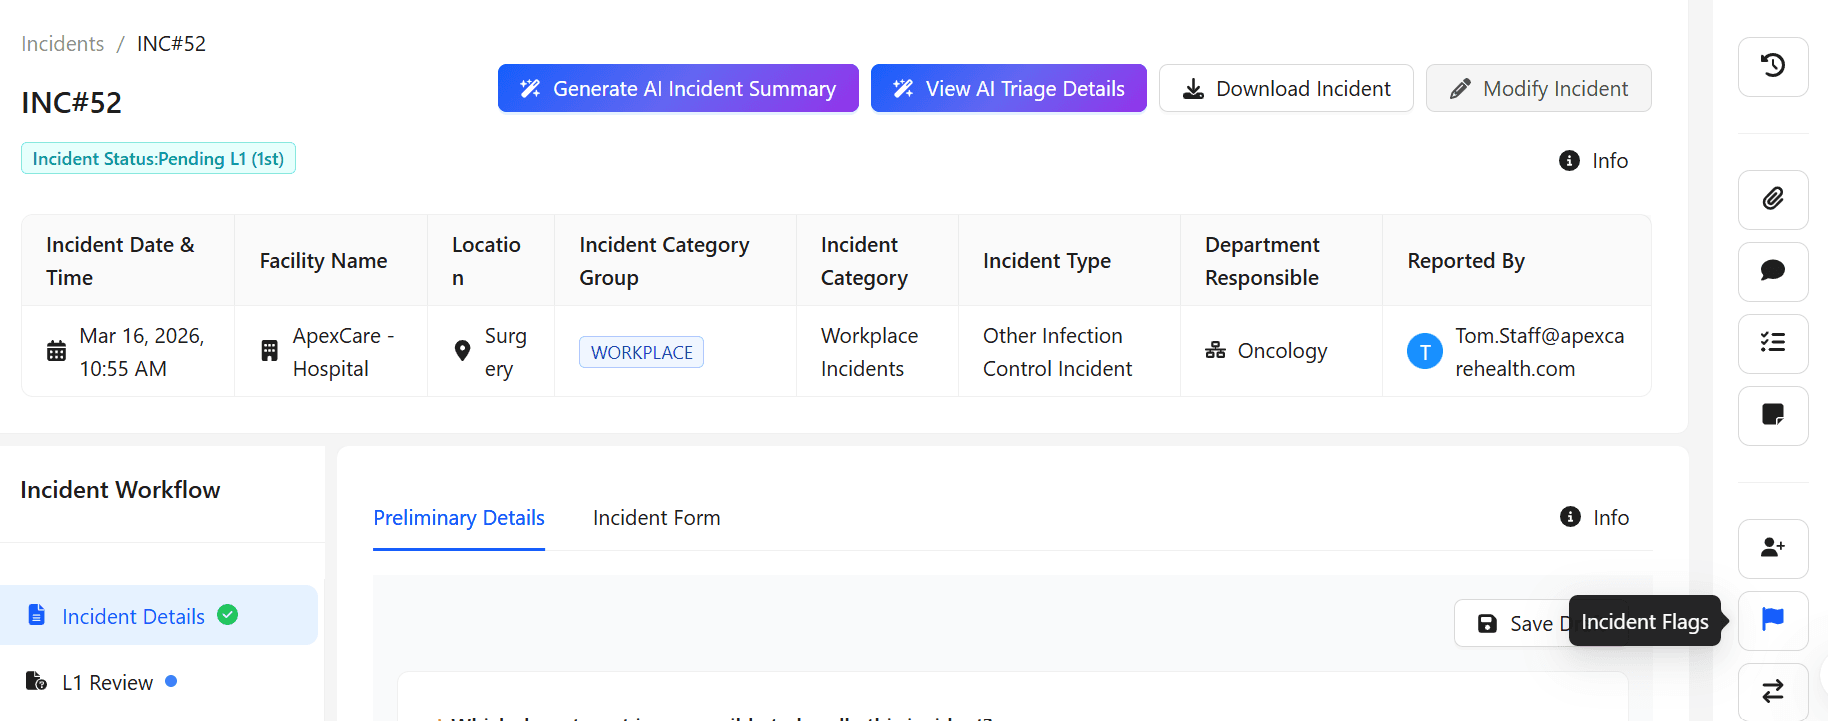Go to Incidents breadcrumb link
The height and width of the screenshot is (721, 1828).
63,44
